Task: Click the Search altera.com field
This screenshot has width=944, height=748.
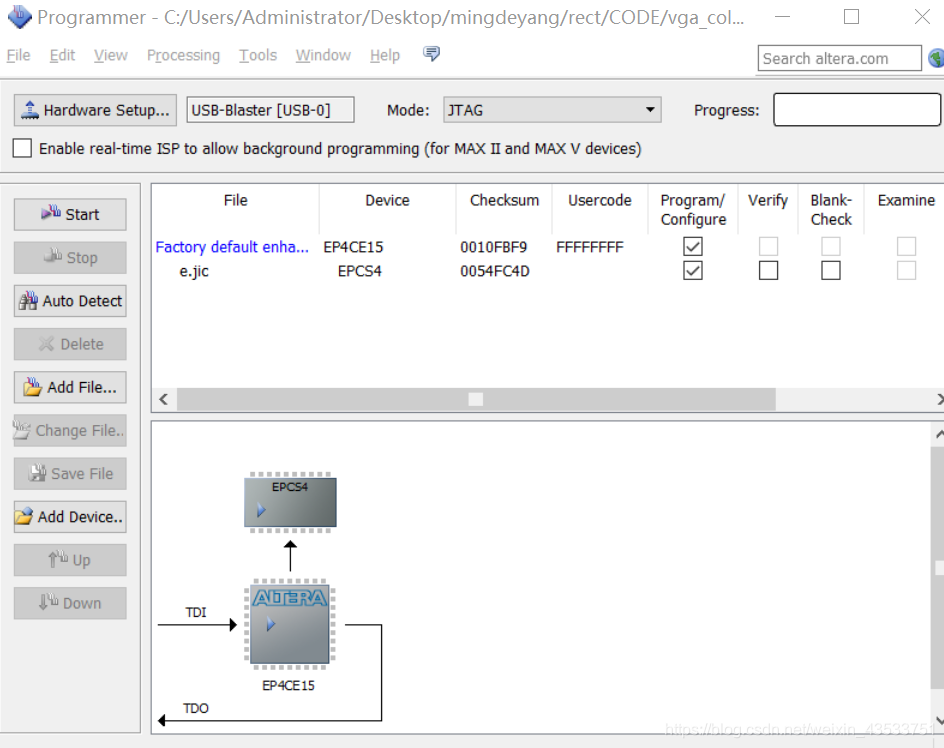Action: [x=839, y=58]
